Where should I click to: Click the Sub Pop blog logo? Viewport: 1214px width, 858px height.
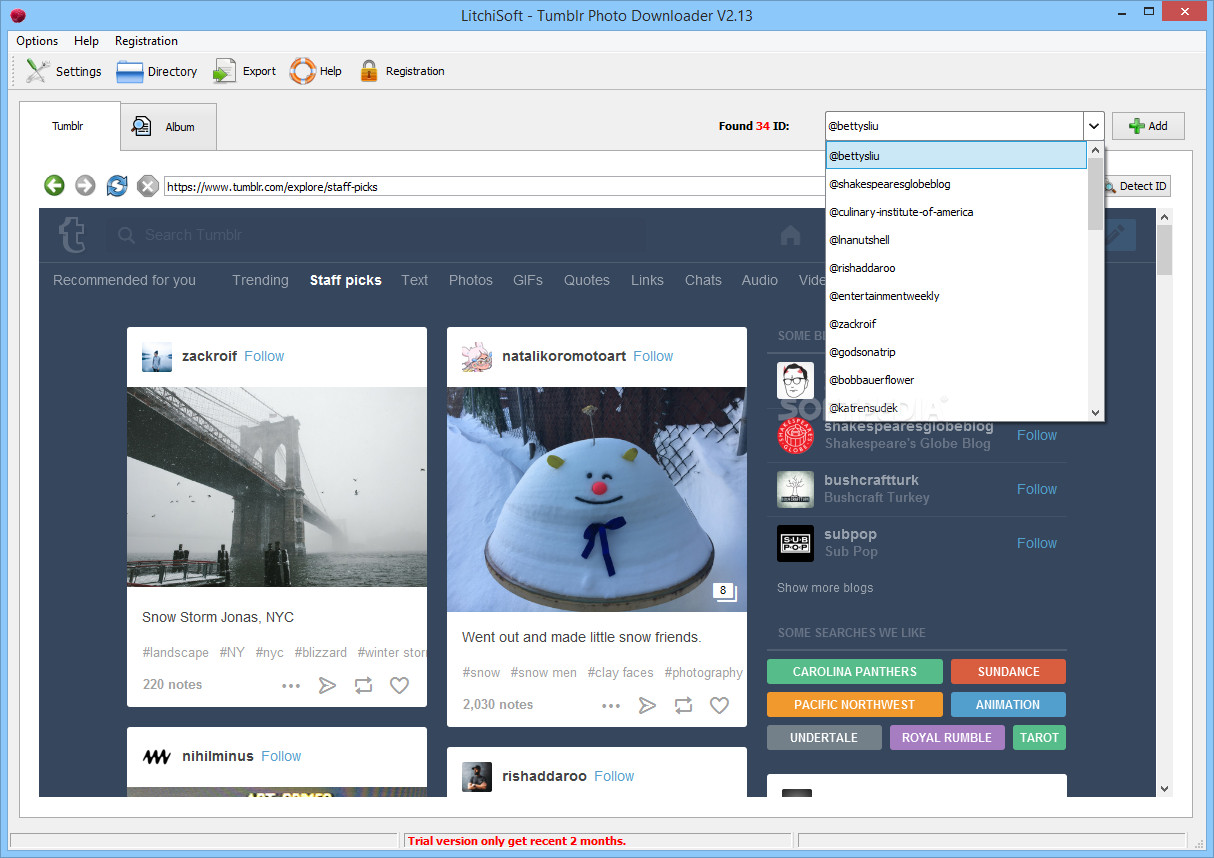795,543
